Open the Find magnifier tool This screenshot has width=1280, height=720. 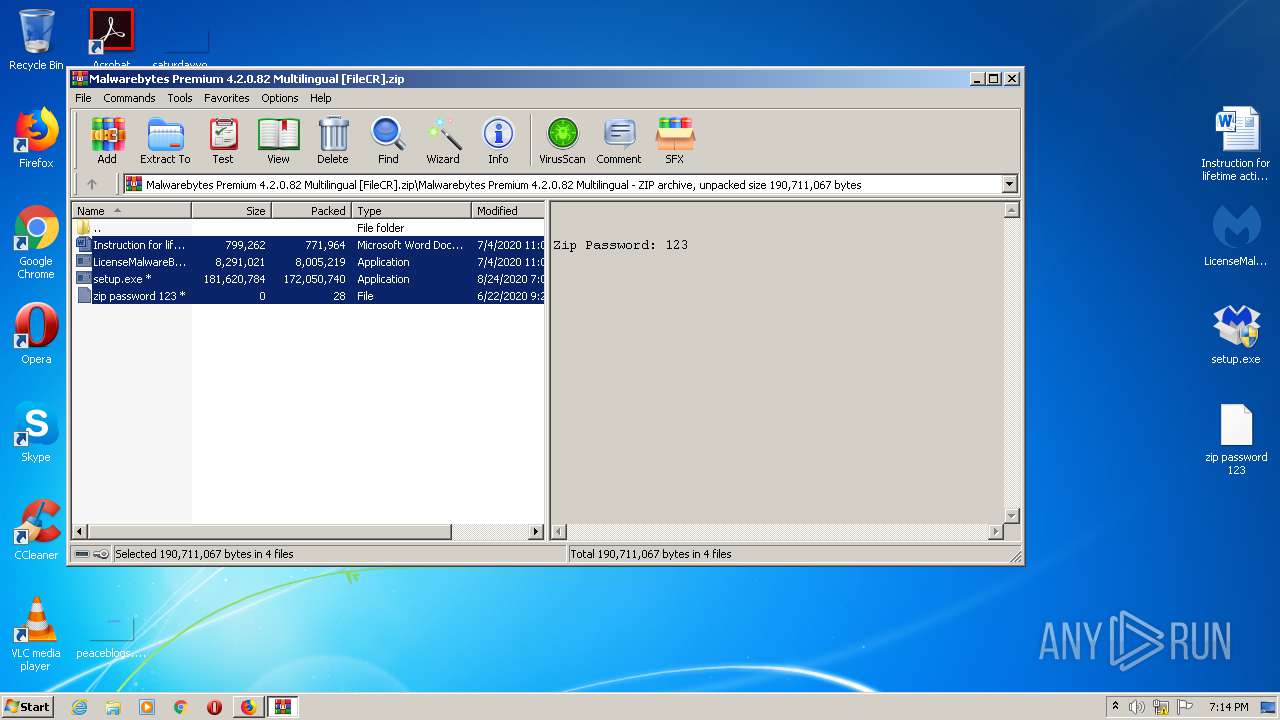point(388,140)
